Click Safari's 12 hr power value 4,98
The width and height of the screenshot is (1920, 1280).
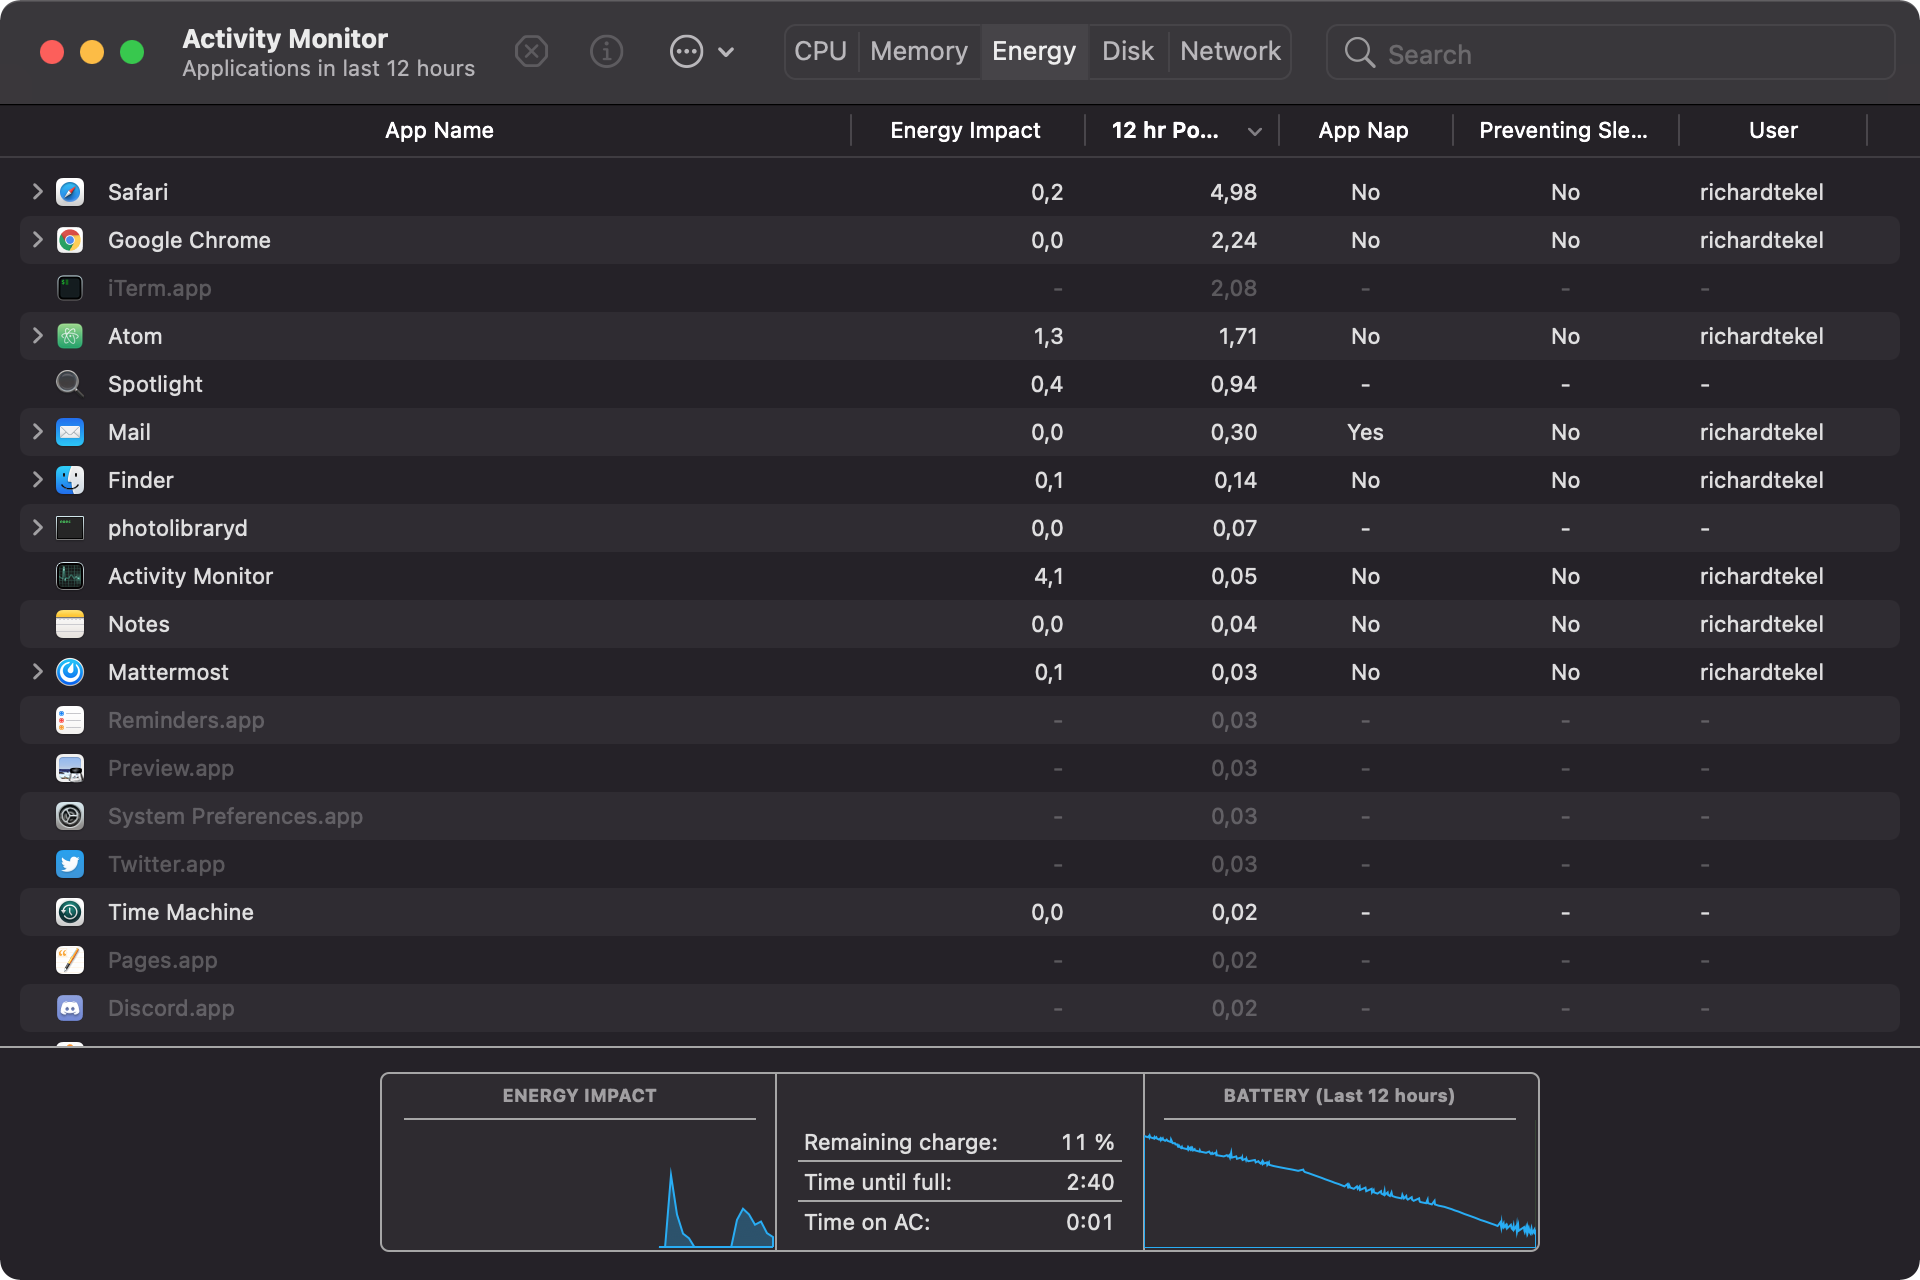pyautogui.click(x=1233, y=192)
